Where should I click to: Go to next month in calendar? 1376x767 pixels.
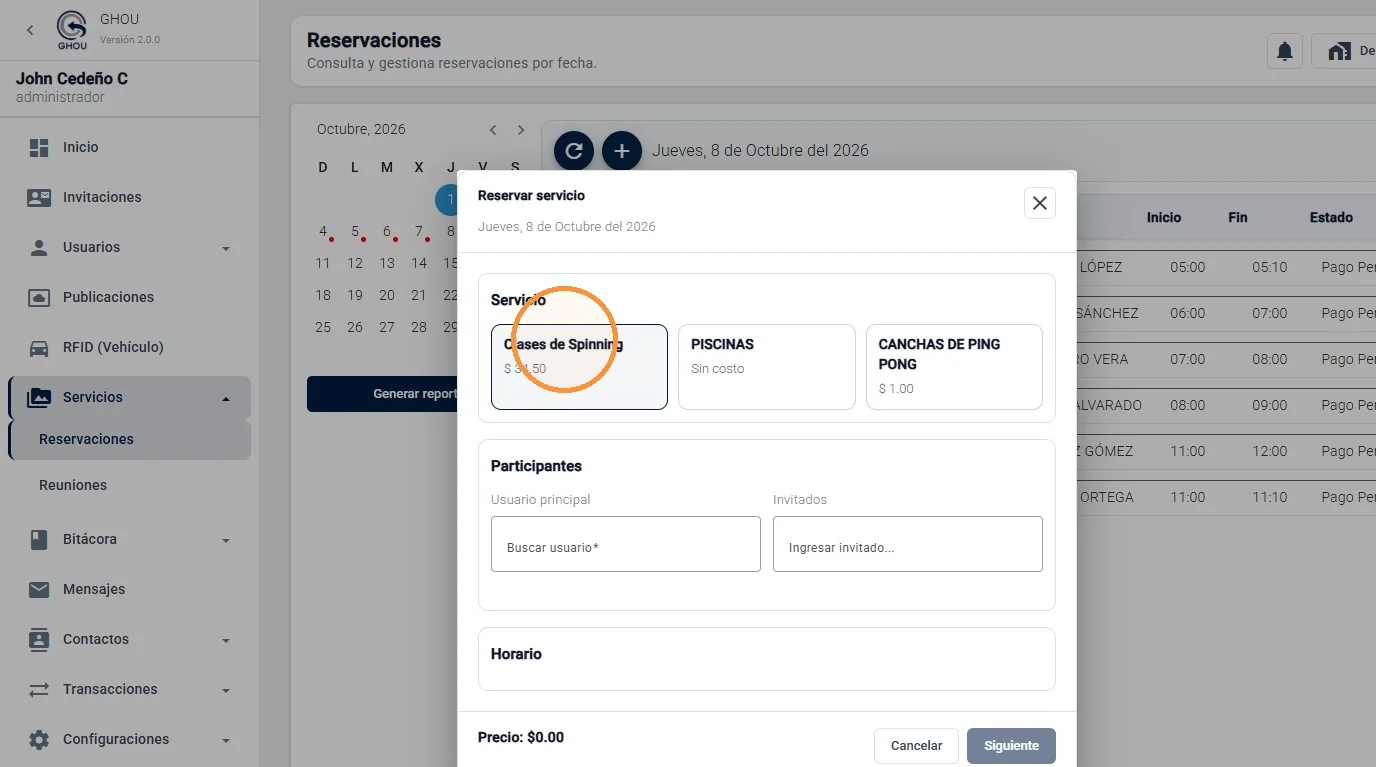pyautogui.click(x=521, y=130)
